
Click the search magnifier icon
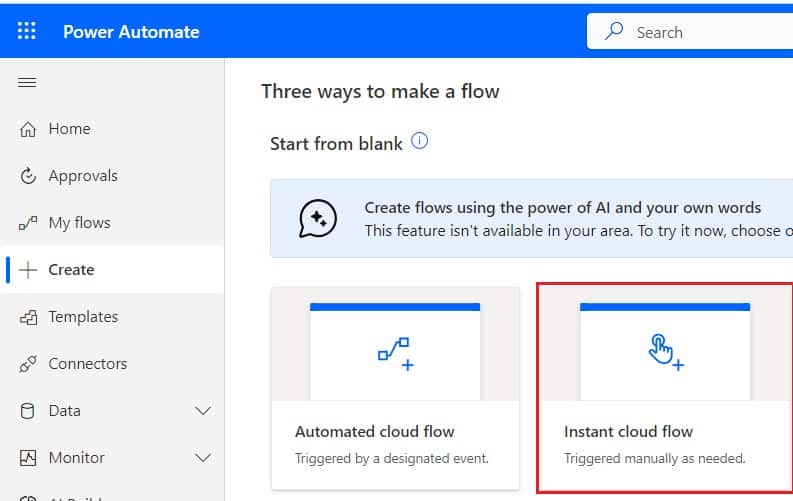614,31
